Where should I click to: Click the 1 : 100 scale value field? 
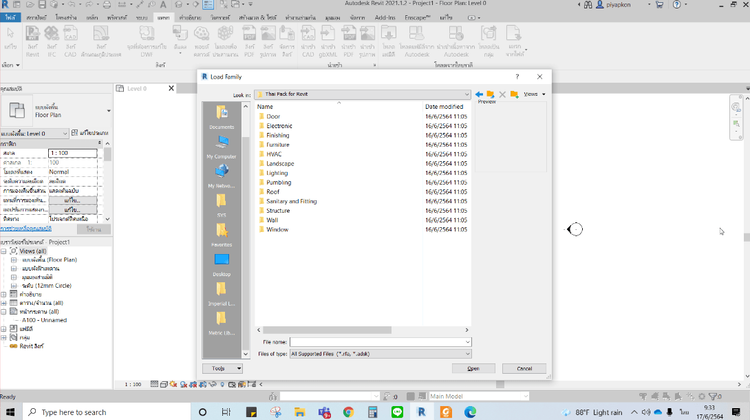point(73,153)
